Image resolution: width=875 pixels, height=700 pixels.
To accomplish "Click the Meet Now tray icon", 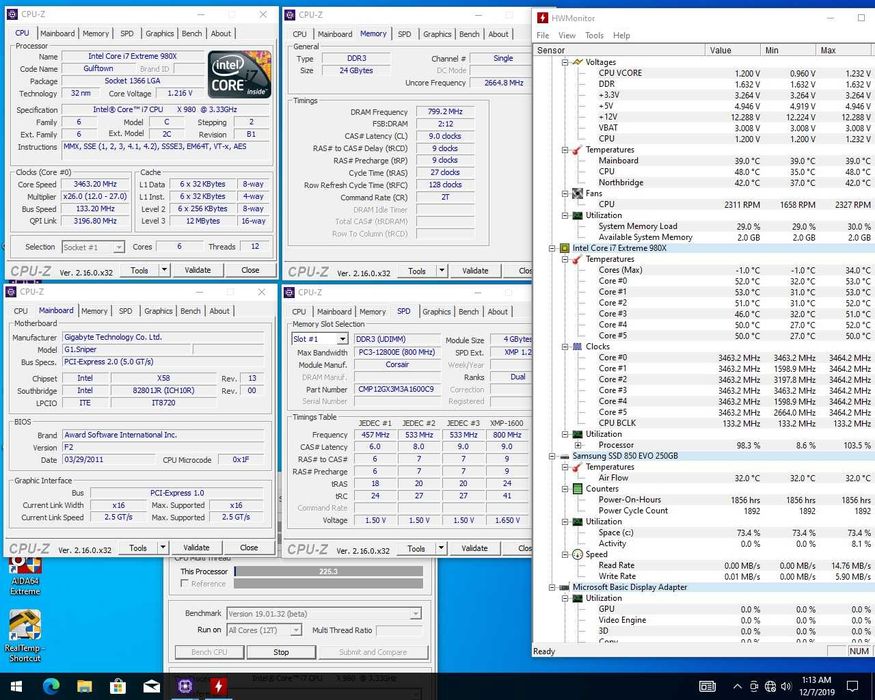I will click(x=754, y=686).
